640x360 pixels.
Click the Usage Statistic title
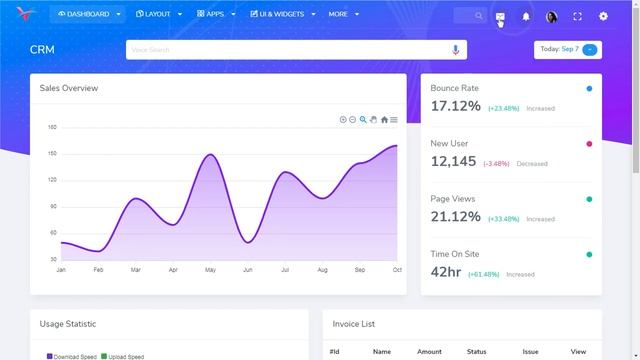coord(68,324)
